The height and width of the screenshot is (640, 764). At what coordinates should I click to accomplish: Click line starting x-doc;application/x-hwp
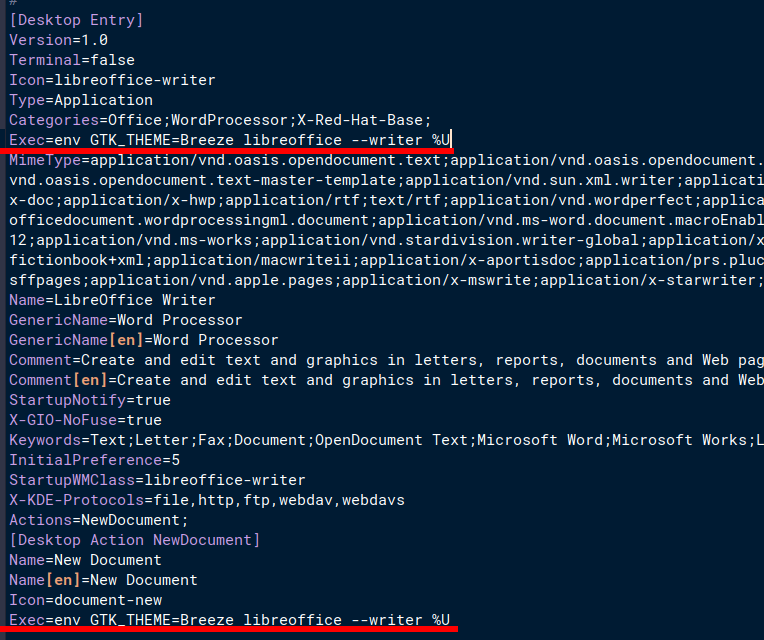point(386,200)
